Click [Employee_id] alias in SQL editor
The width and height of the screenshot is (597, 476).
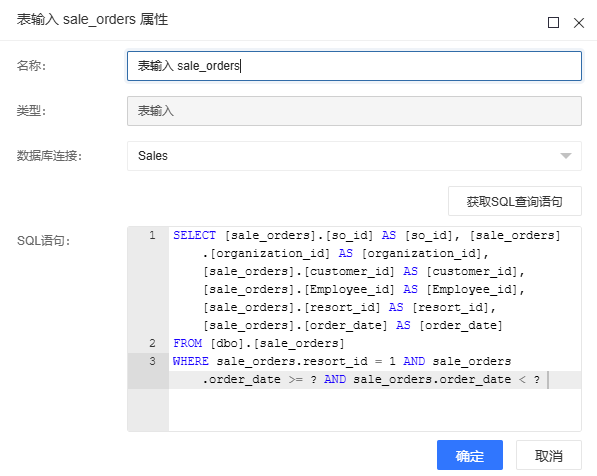471,289
